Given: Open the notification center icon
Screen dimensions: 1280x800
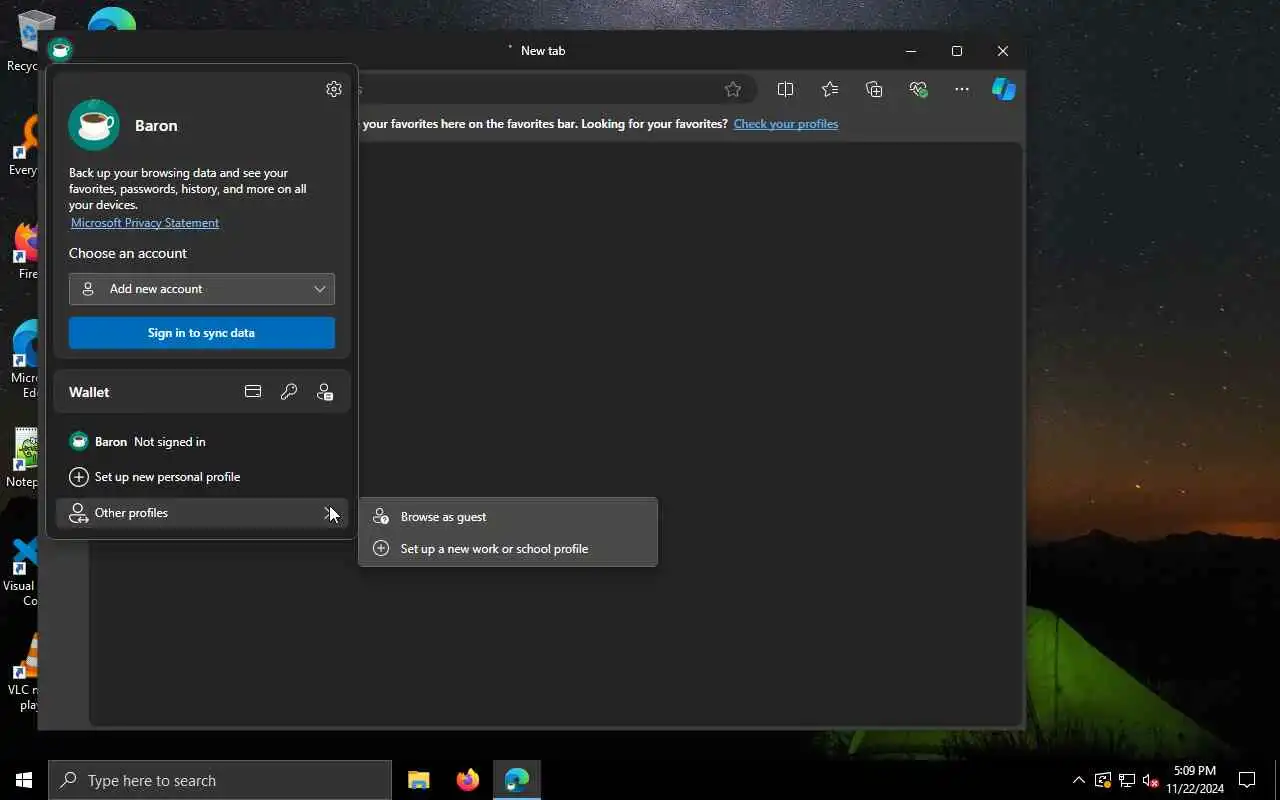Looking at the screenshot, I should pyautogui.click(x=1247, y=780).
